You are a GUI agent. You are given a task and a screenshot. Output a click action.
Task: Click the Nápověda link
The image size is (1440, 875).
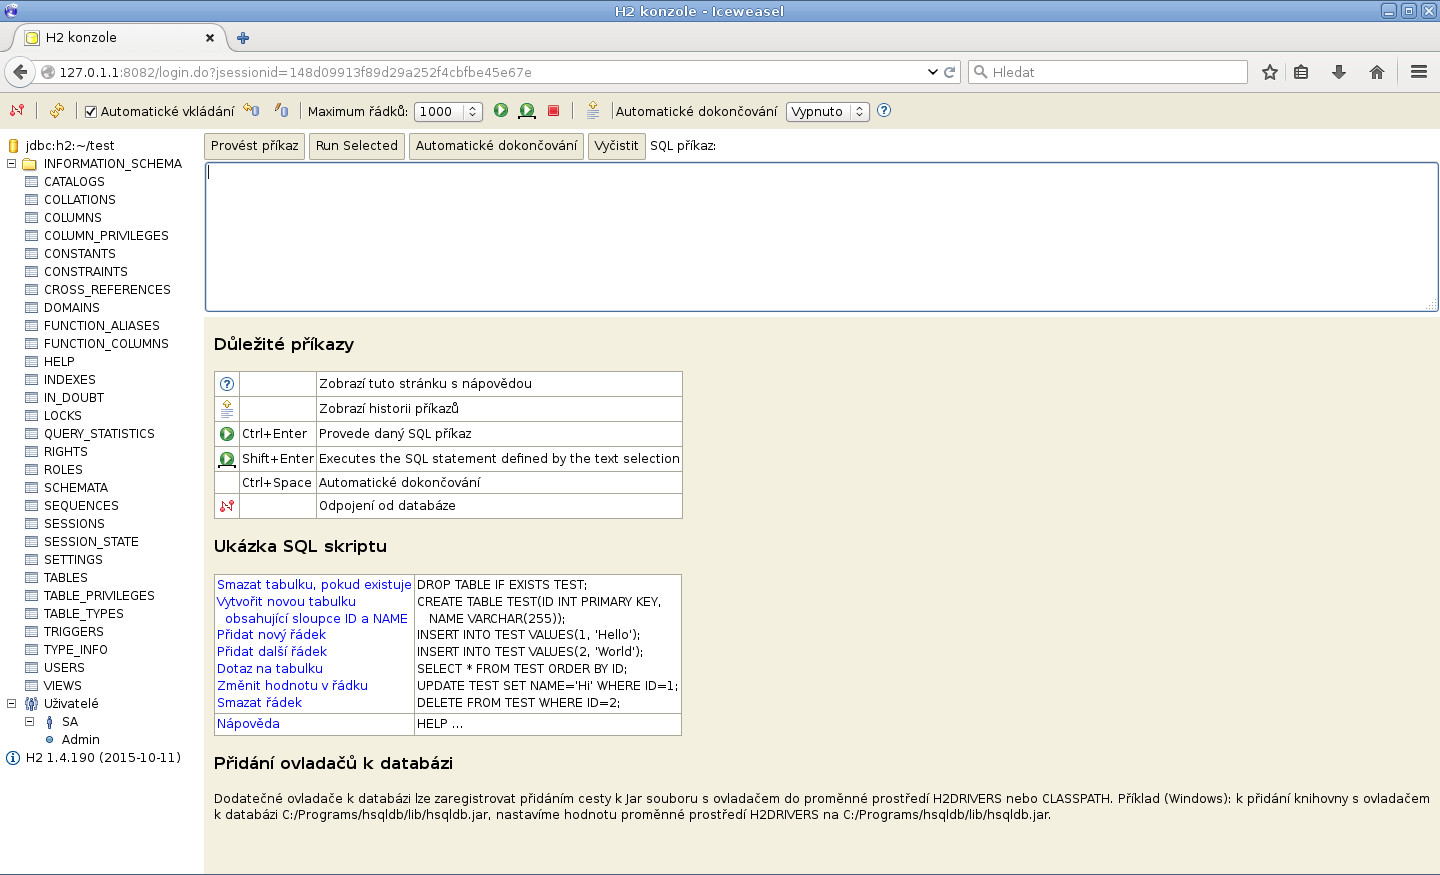click(x=248, y=724)
